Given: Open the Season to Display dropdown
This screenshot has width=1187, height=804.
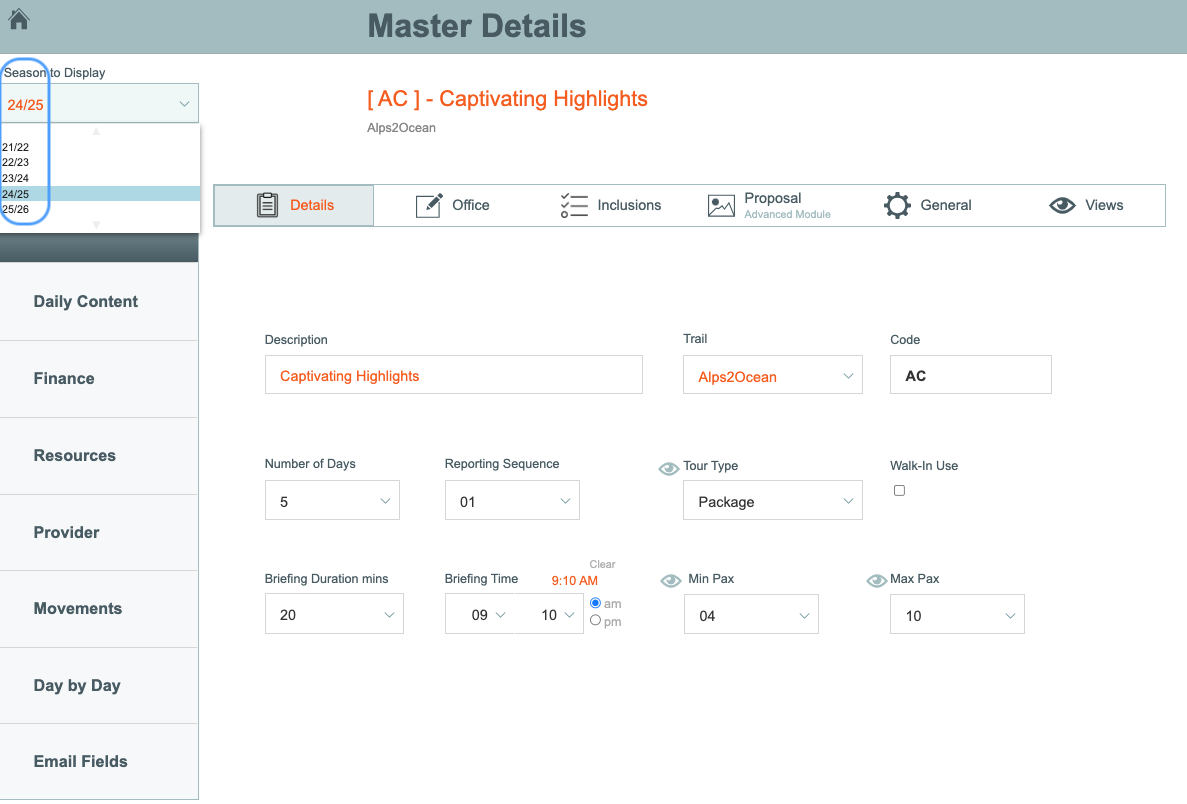Looking at the screenshot, I should tap(99, 104).
